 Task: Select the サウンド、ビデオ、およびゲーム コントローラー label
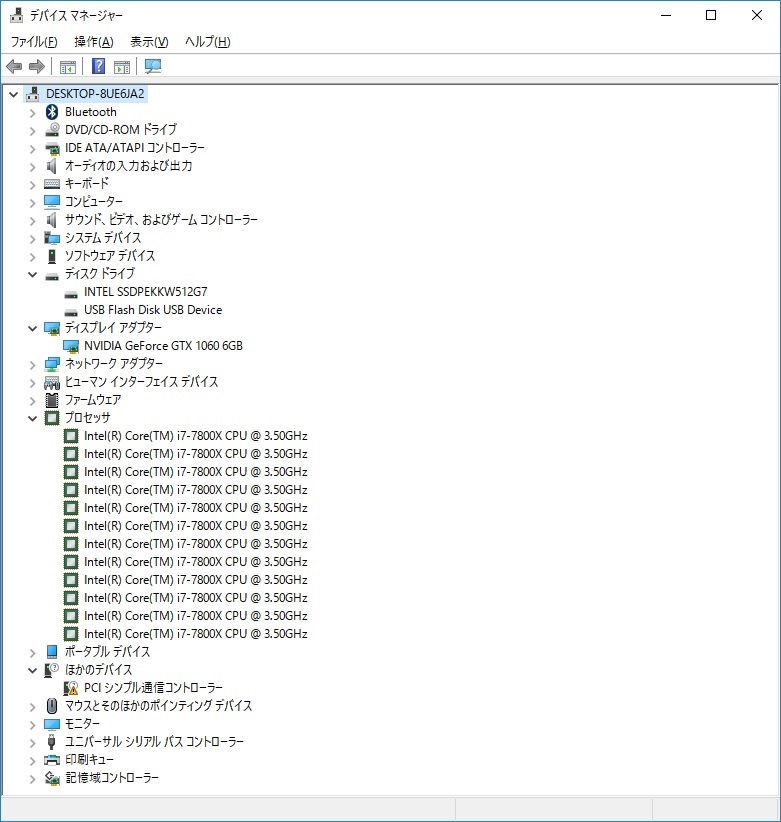pos(161,220)
